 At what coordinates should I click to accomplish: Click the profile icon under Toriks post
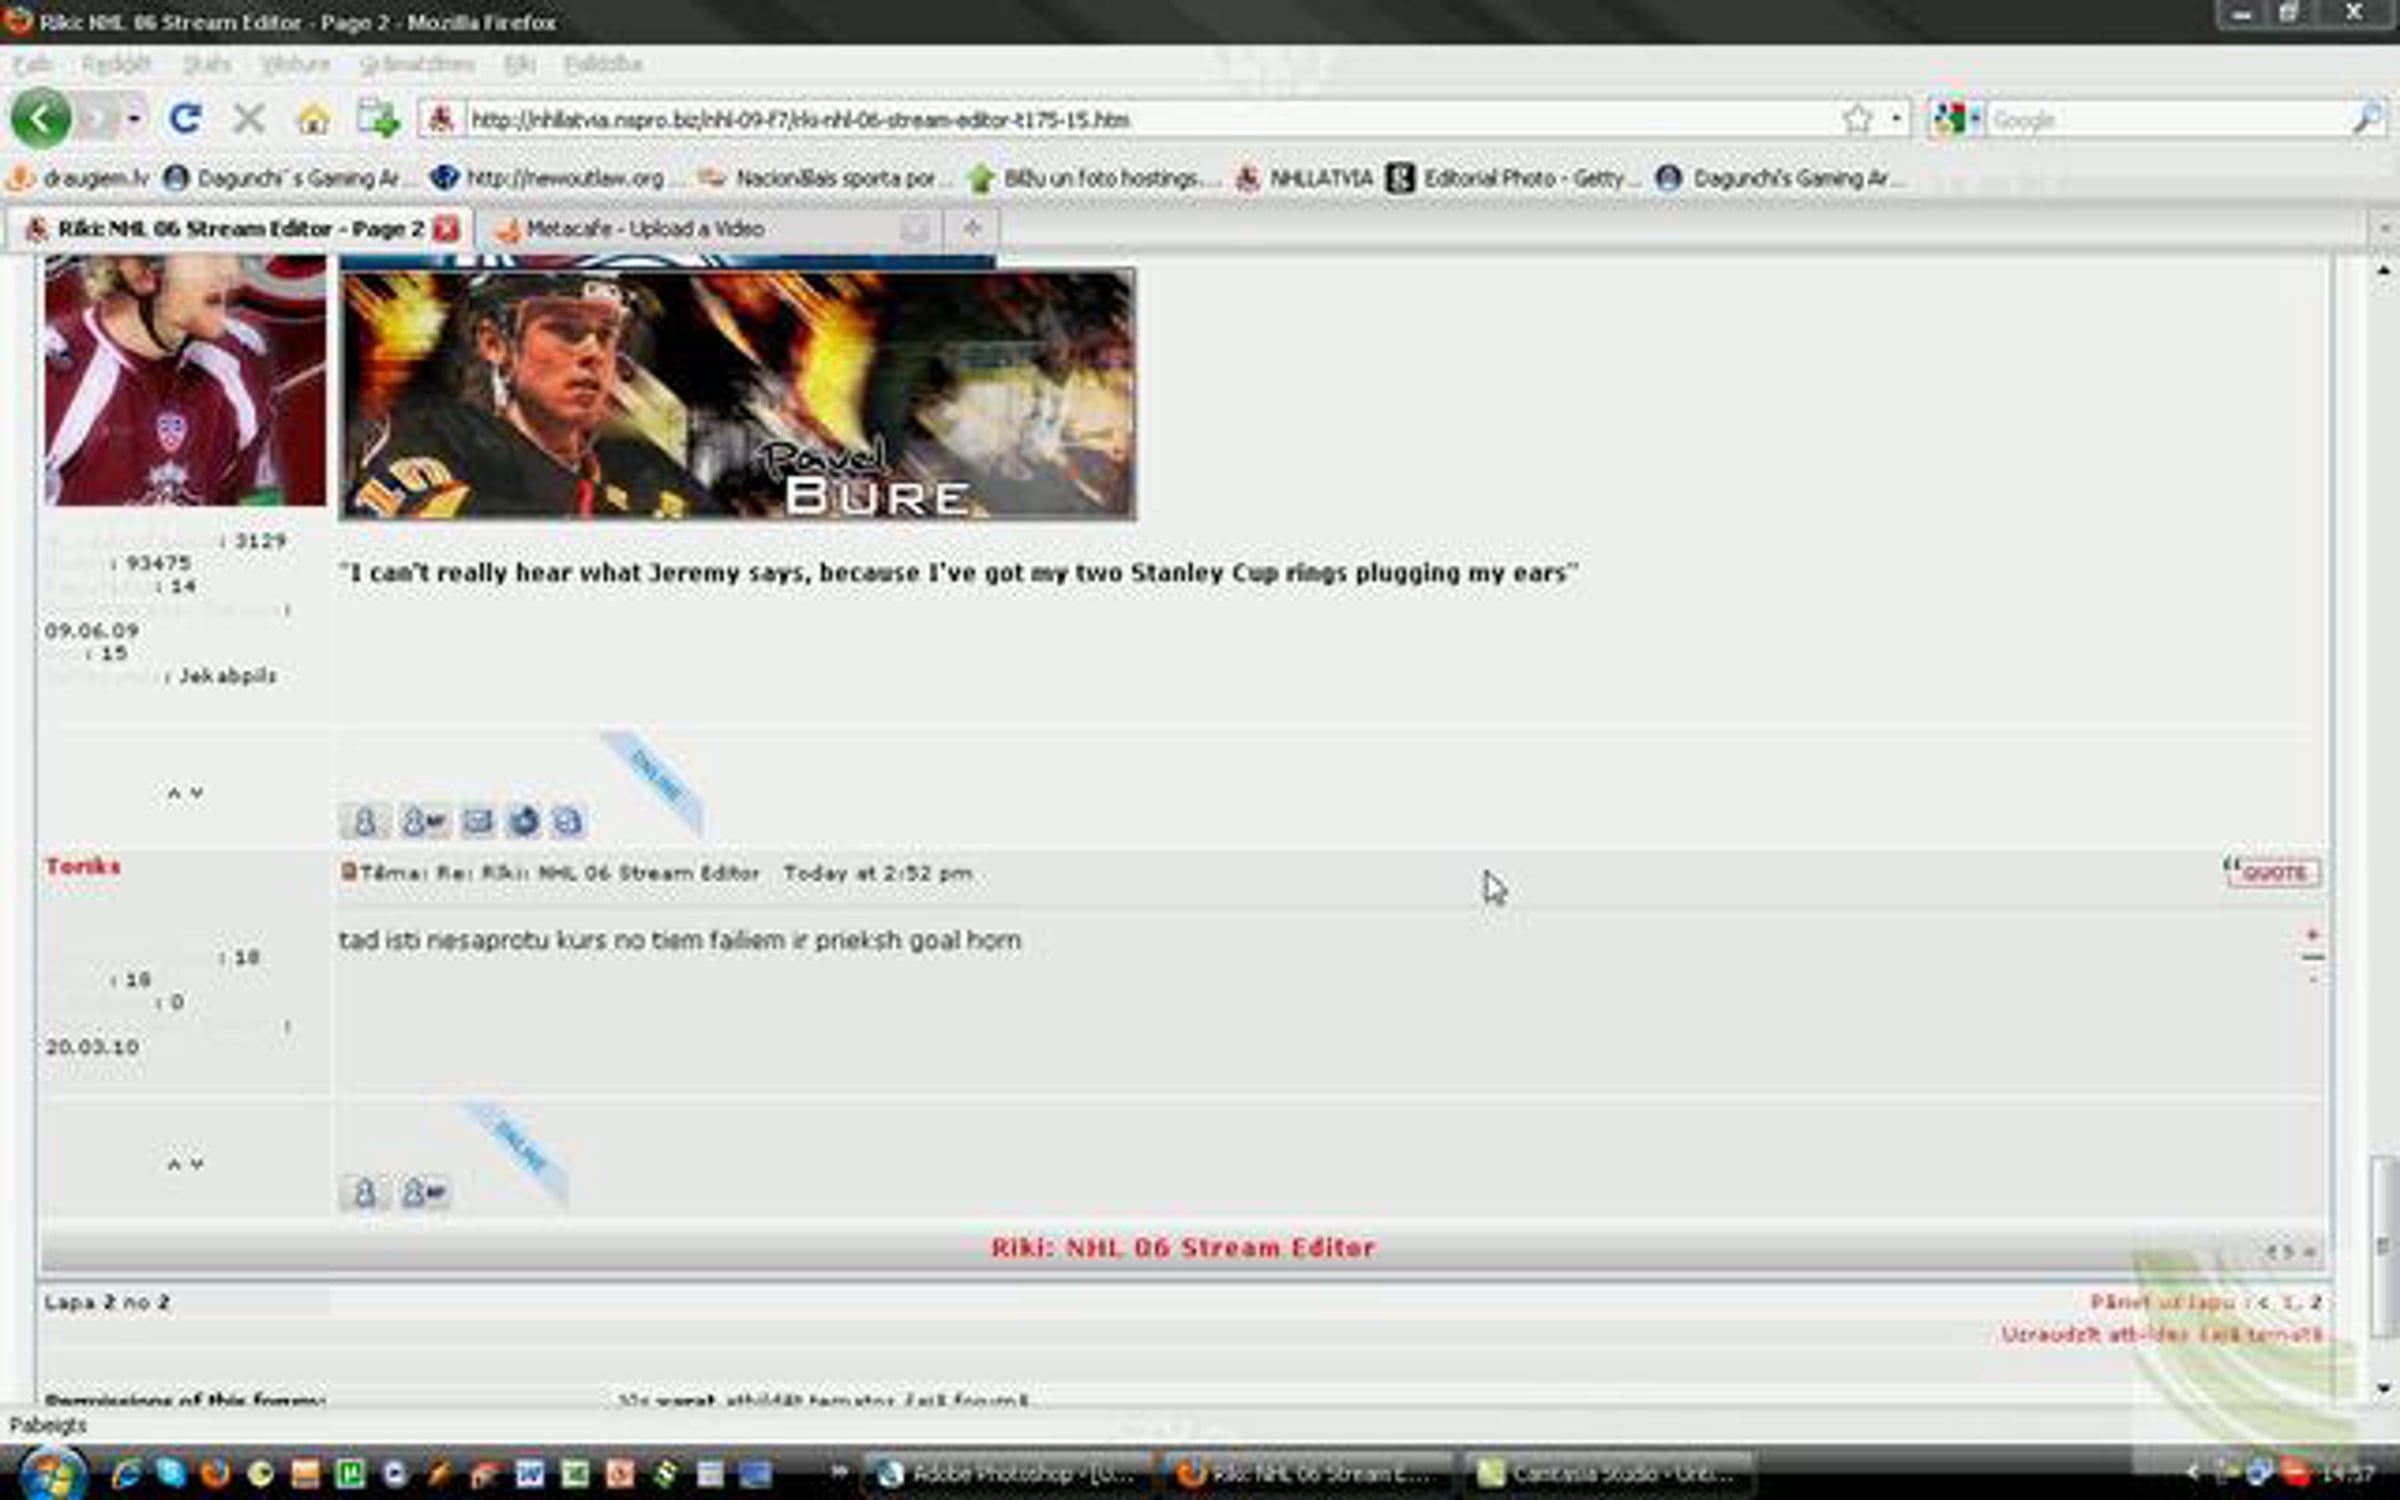(364, 1192)
